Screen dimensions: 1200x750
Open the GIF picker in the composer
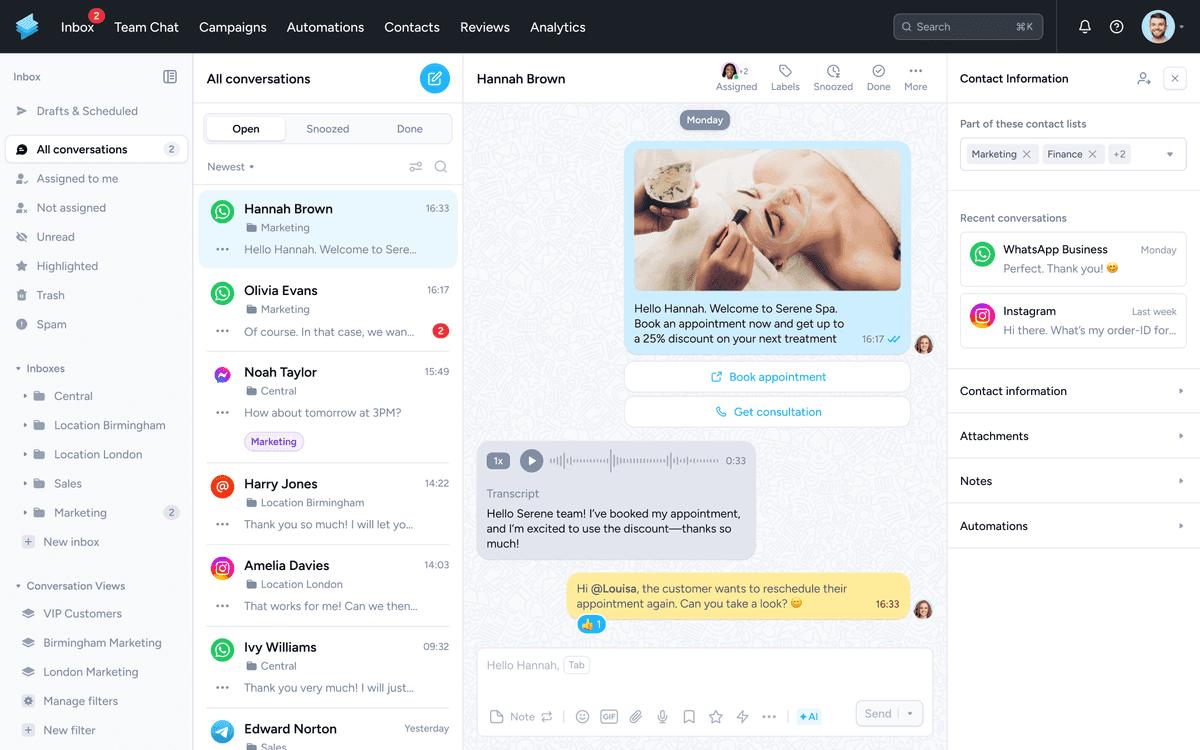(x=609, y=716)
